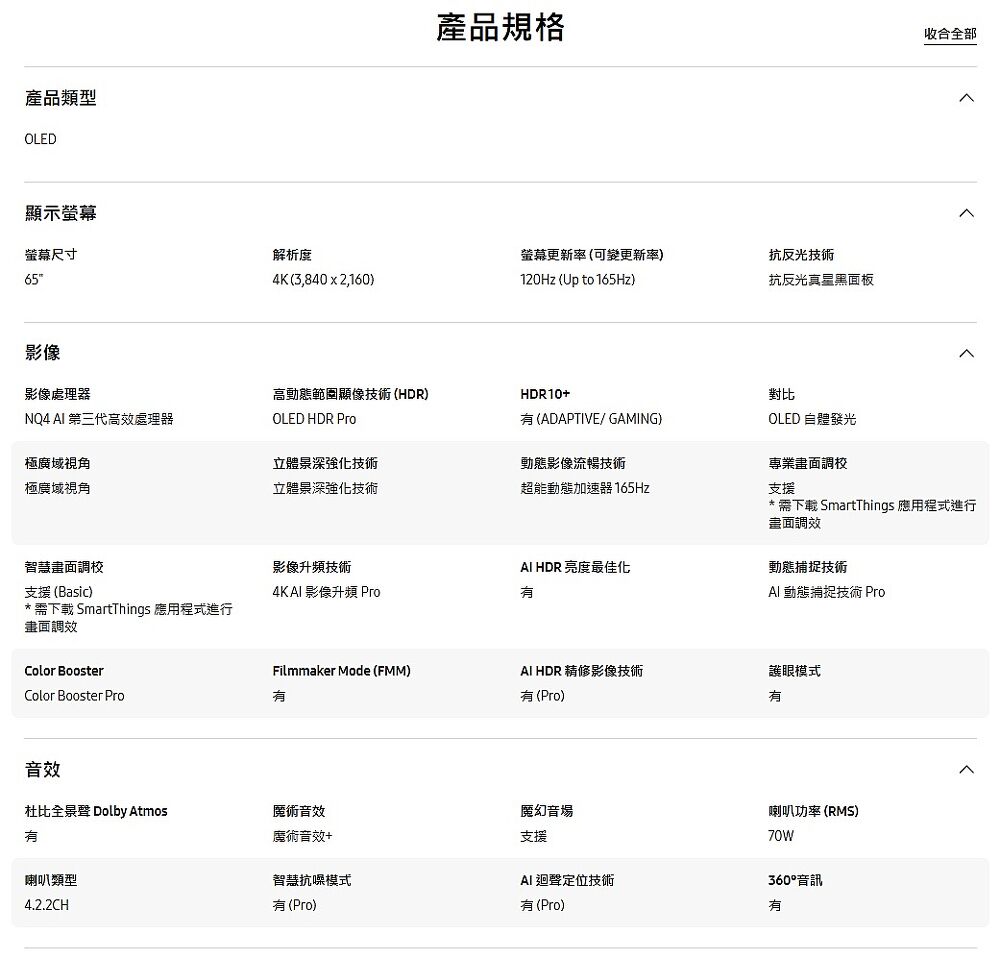
Task: Click the HDR10+ label
Action: tap(545, 394)
